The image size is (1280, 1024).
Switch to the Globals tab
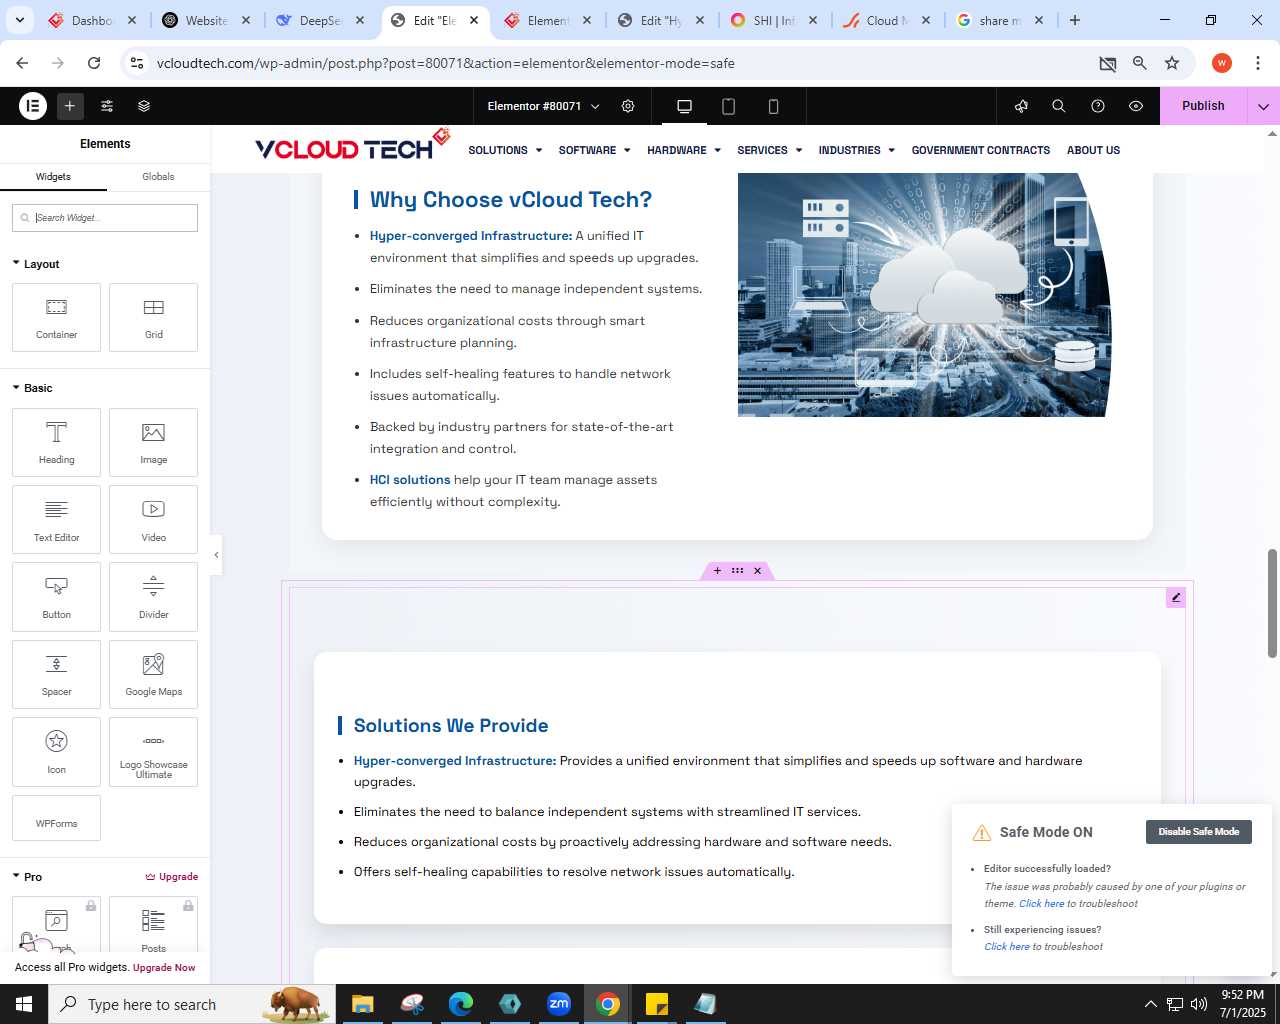pyautogui.click(x=158, y=177)
